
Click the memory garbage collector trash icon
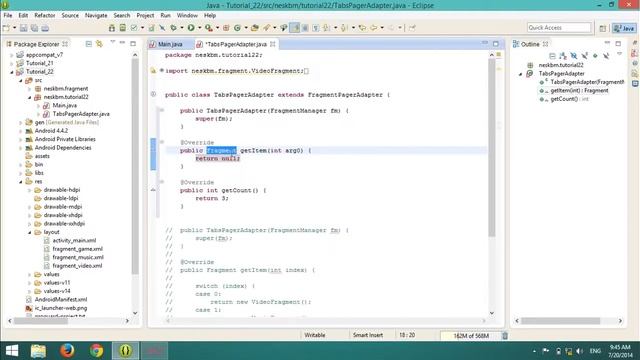pyautogui.click(x=505, y=336)
